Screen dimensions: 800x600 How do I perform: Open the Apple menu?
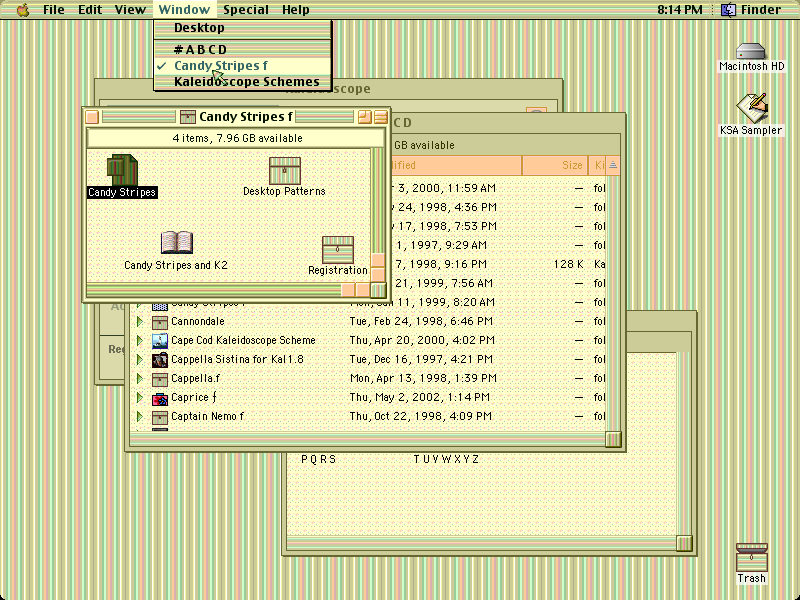23,10
